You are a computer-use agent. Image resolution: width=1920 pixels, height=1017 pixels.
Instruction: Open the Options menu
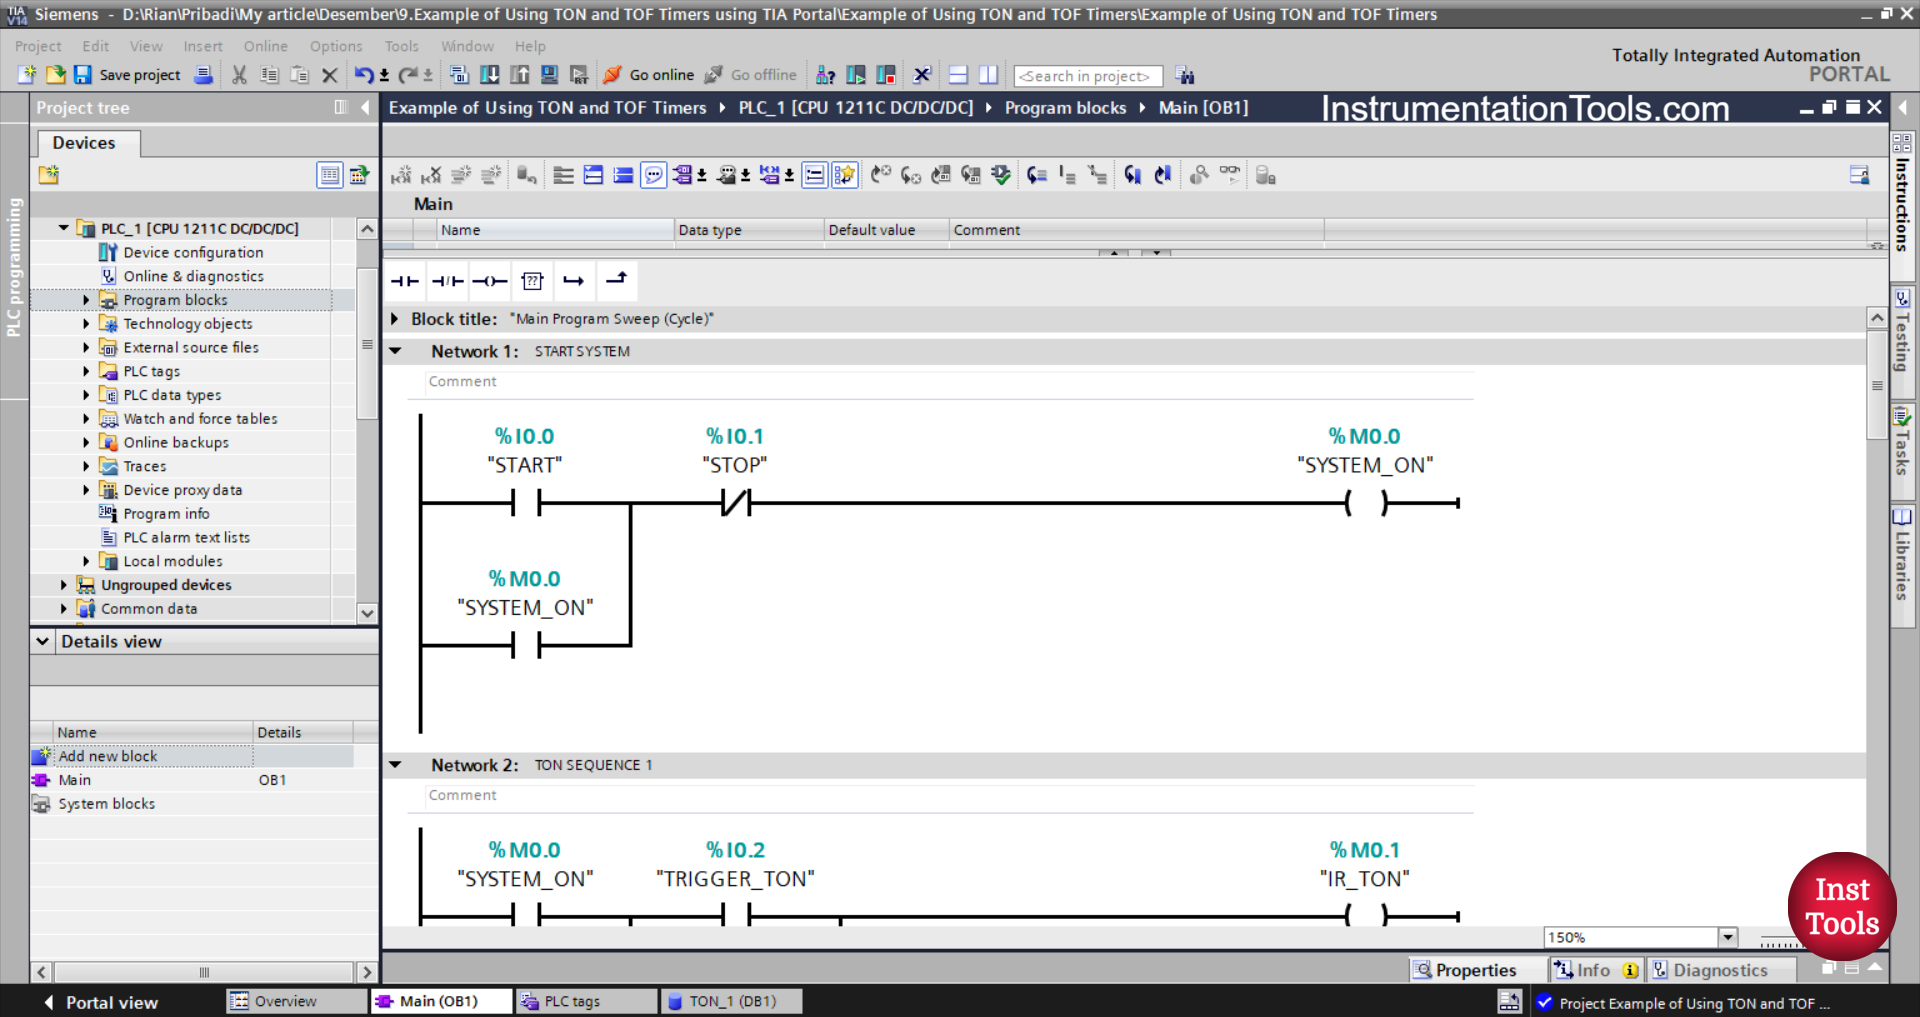coord(335,46)
